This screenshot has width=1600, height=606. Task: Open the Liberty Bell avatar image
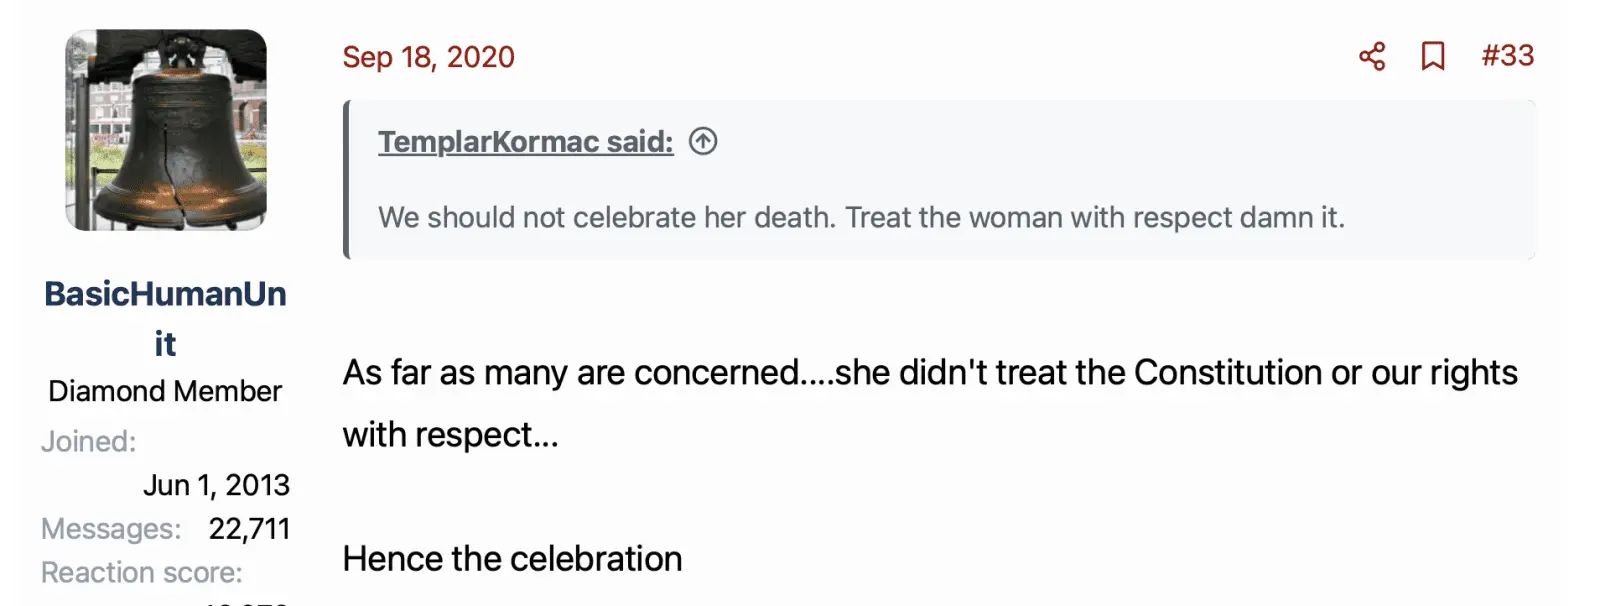166,130
